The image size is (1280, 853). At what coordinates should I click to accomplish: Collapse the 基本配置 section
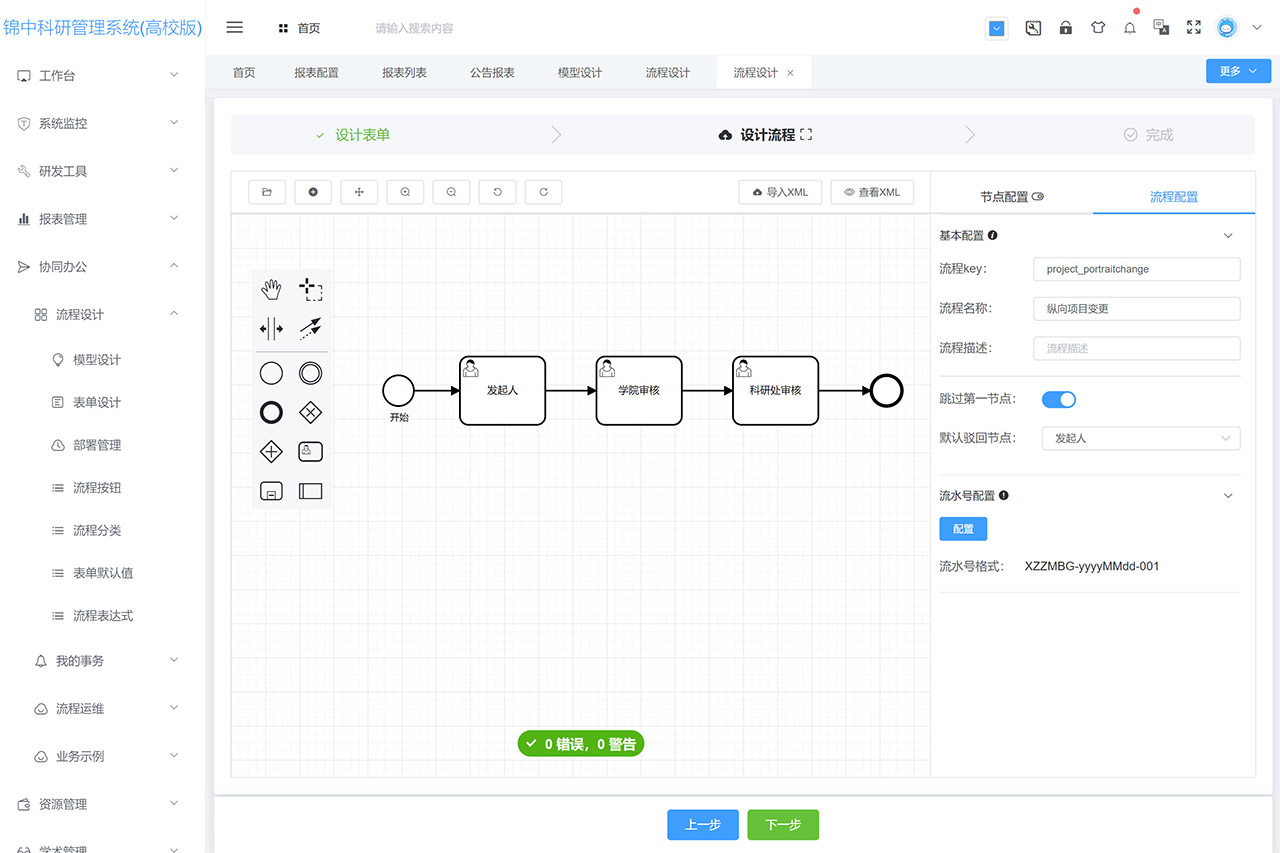(1228, 235)
